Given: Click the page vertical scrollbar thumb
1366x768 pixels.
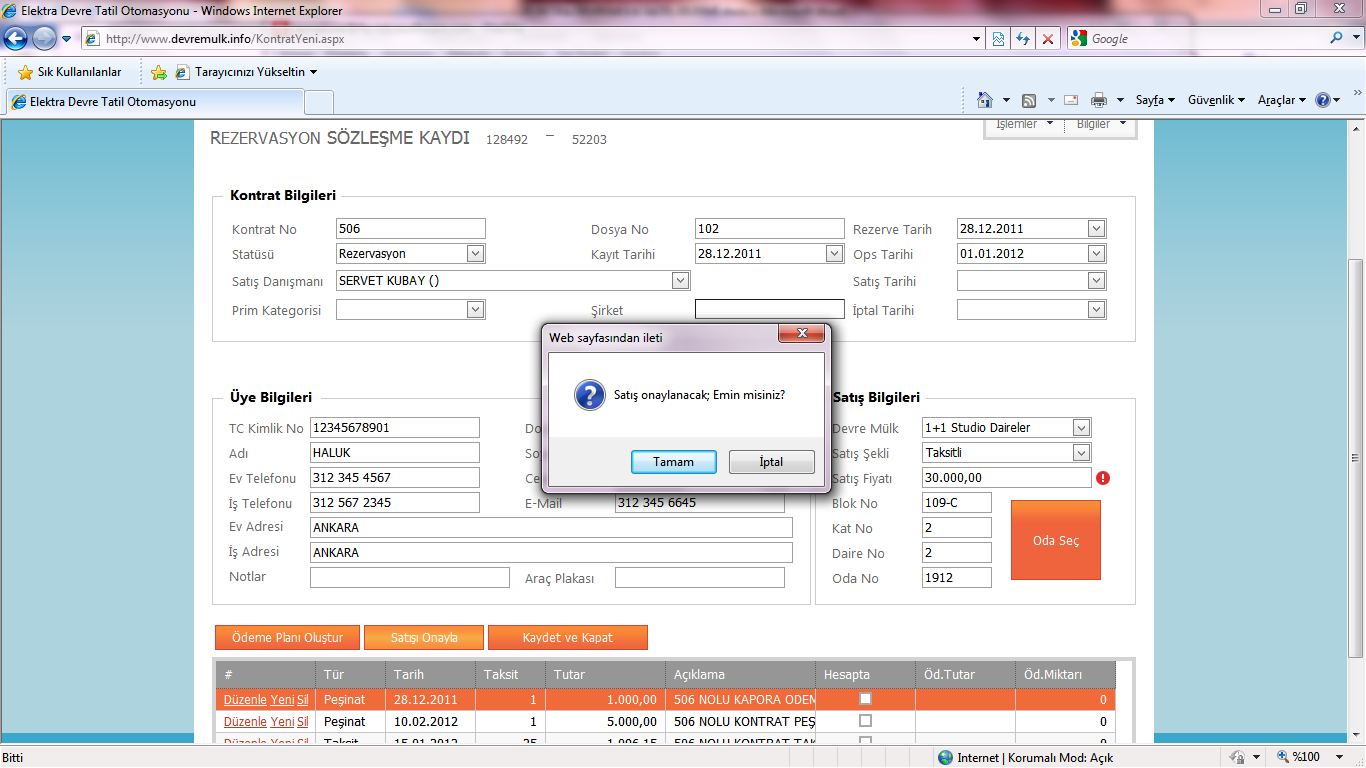Looking at the screenshot, I should pos(1357,458).
